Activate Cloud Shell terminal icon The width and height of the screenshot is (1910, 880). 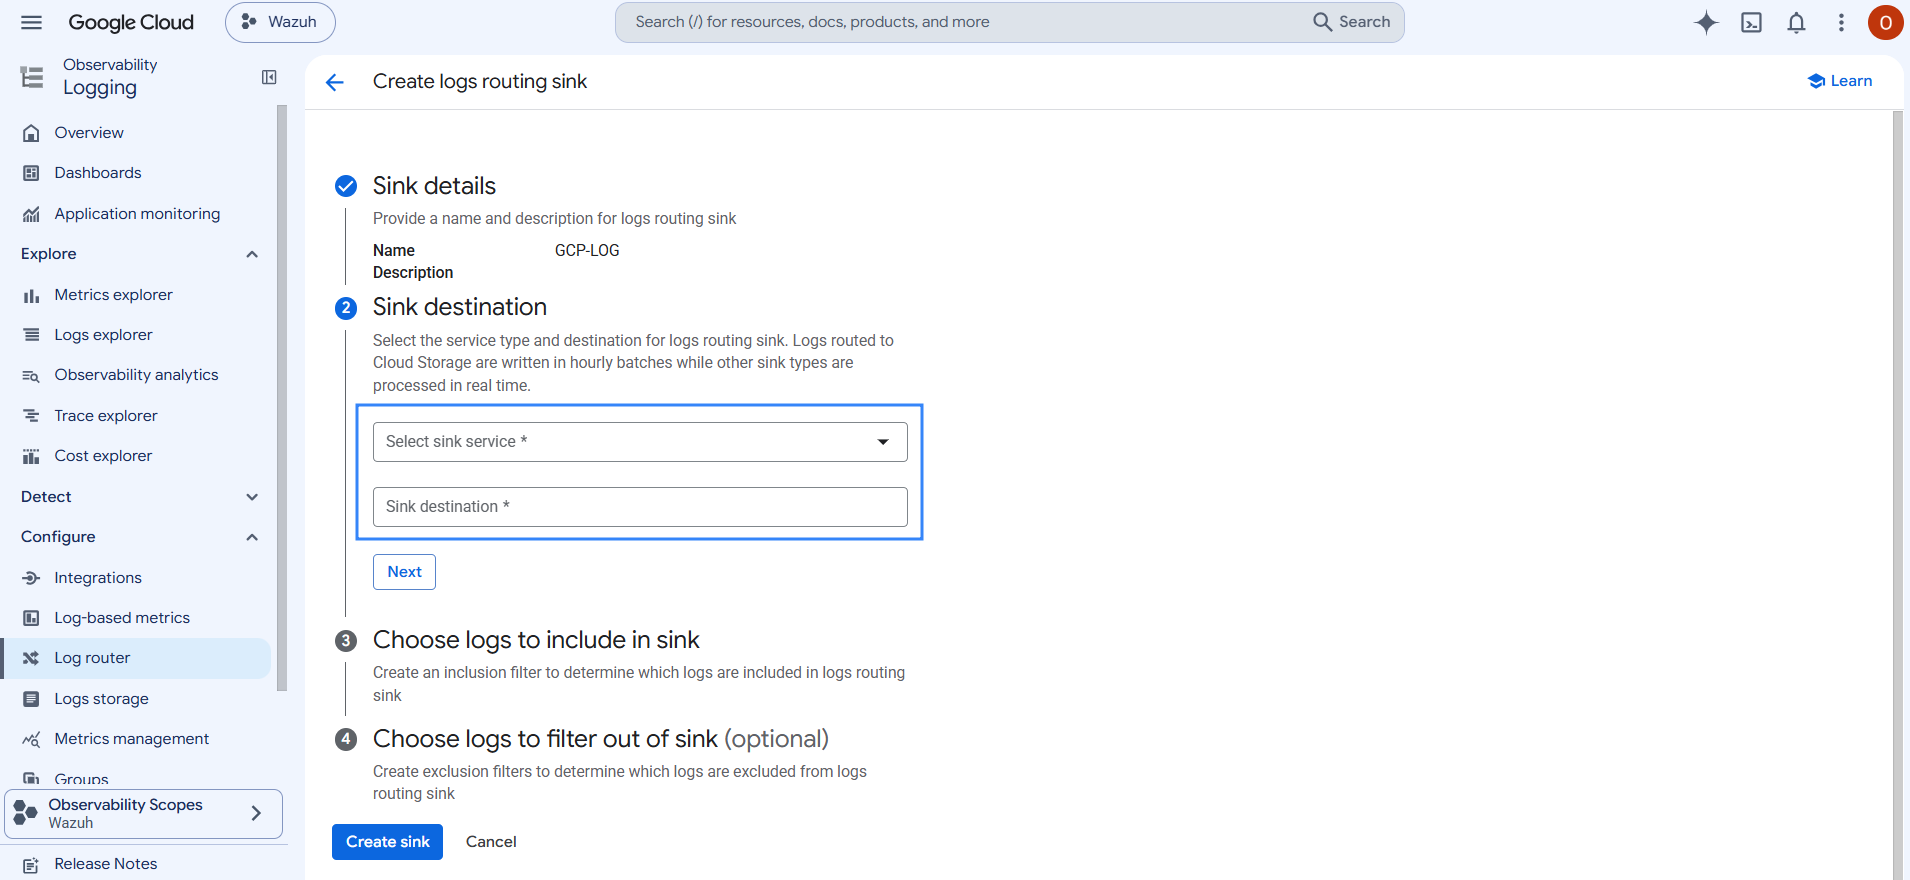(1752, 22)
